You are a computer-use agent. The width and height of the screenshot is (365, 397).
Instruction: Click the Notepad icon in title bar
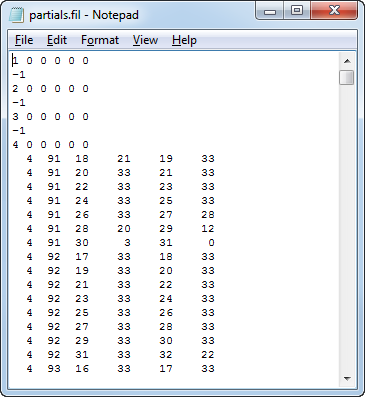[16, 15]
